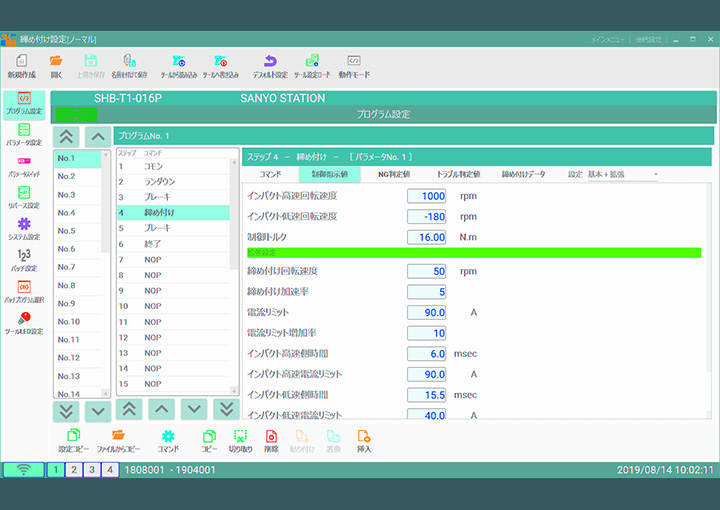Viewport: 720px width, 510px height.
Task: Switch to the NG判定値 tab
Action: click(x=393, y=174)
